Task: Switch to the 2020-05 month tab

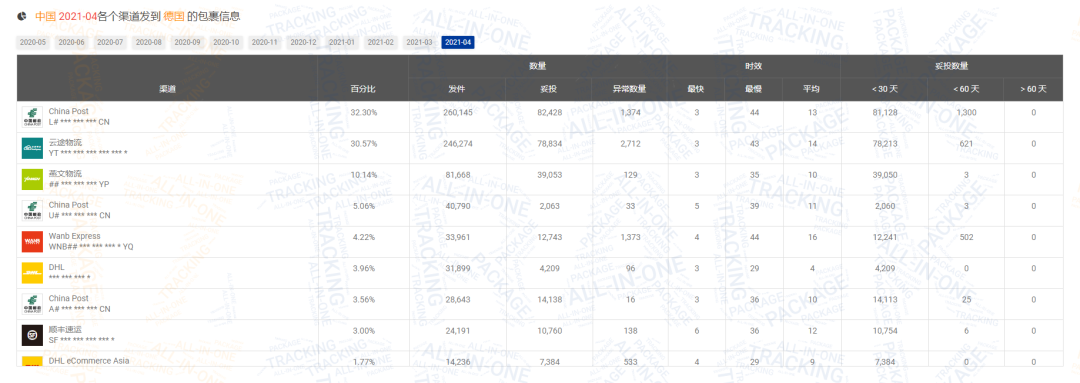Action: [x=33, y=43]
